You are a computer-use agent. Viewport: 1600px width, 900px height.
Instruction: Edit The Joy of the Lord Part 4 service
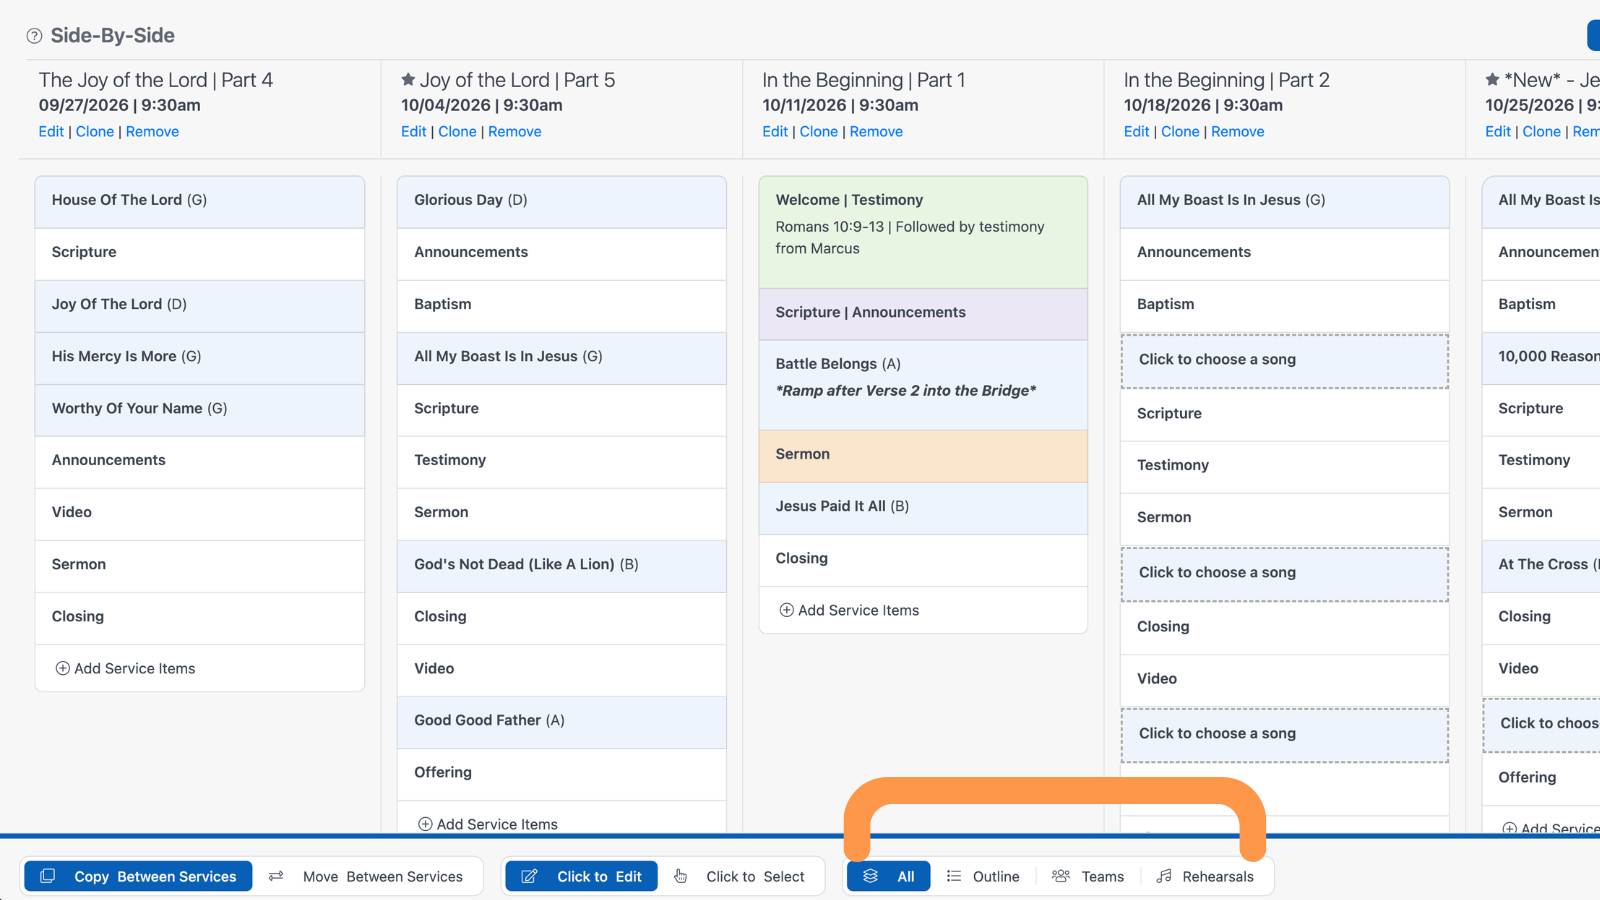(x=51, y=131)
